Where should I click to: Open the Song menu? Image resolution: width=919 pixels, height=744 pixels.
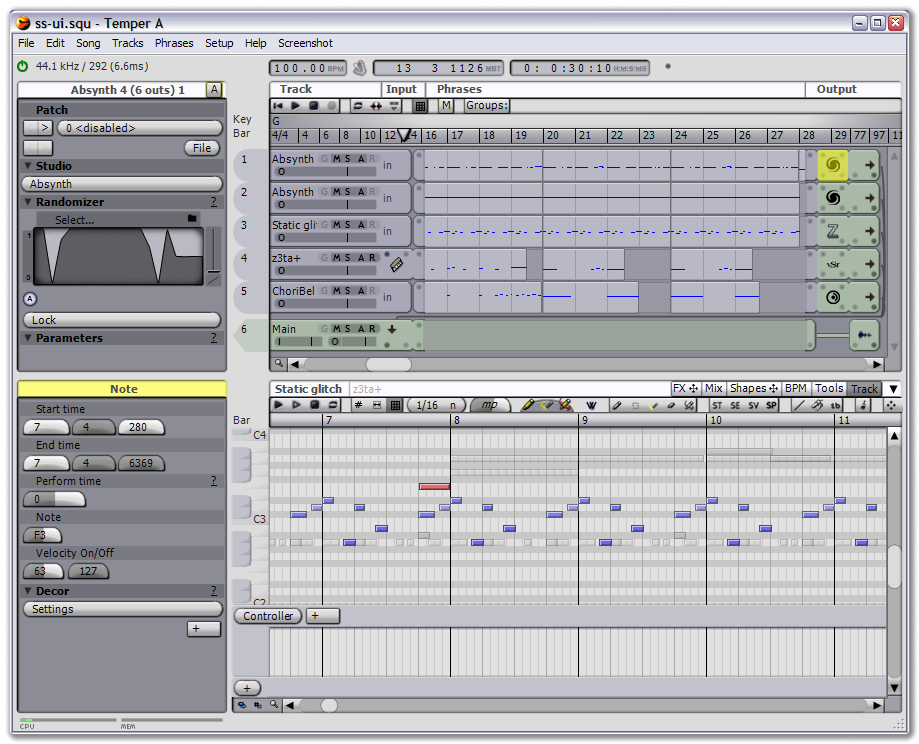point(88,43)
